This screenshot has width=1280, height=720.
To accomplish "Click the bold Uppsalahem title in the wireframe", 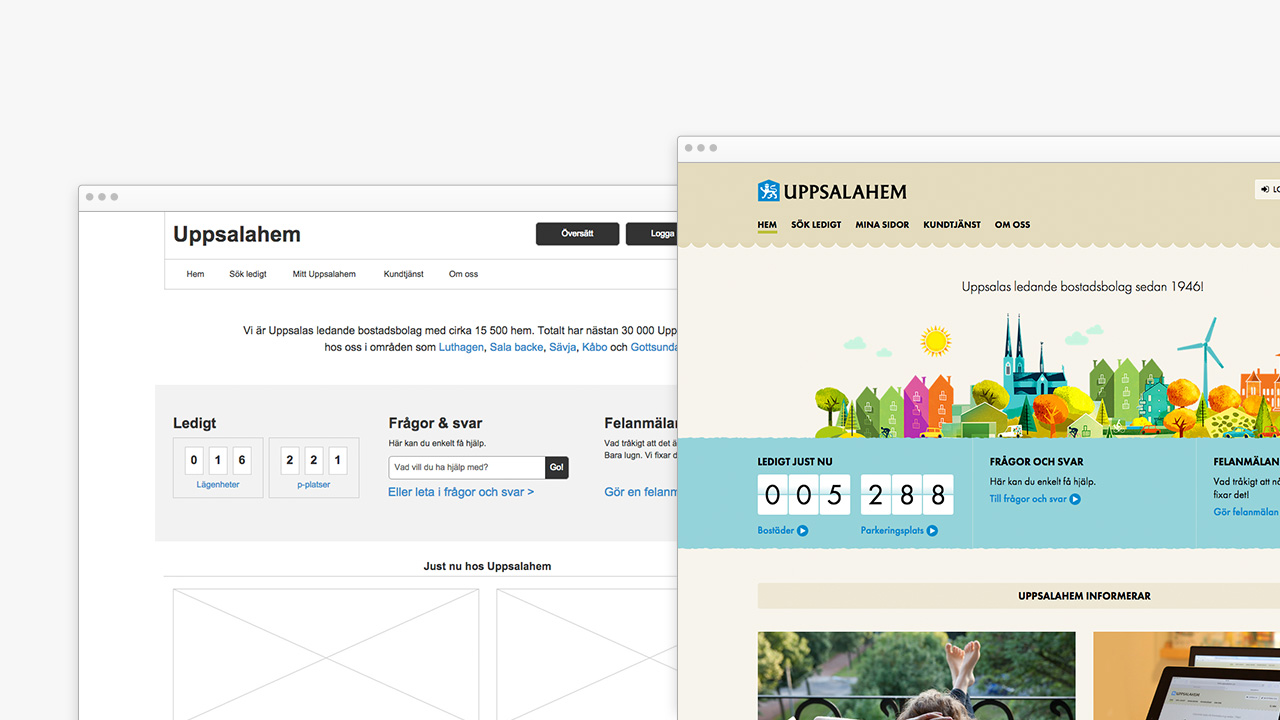I will coord(237,234).
